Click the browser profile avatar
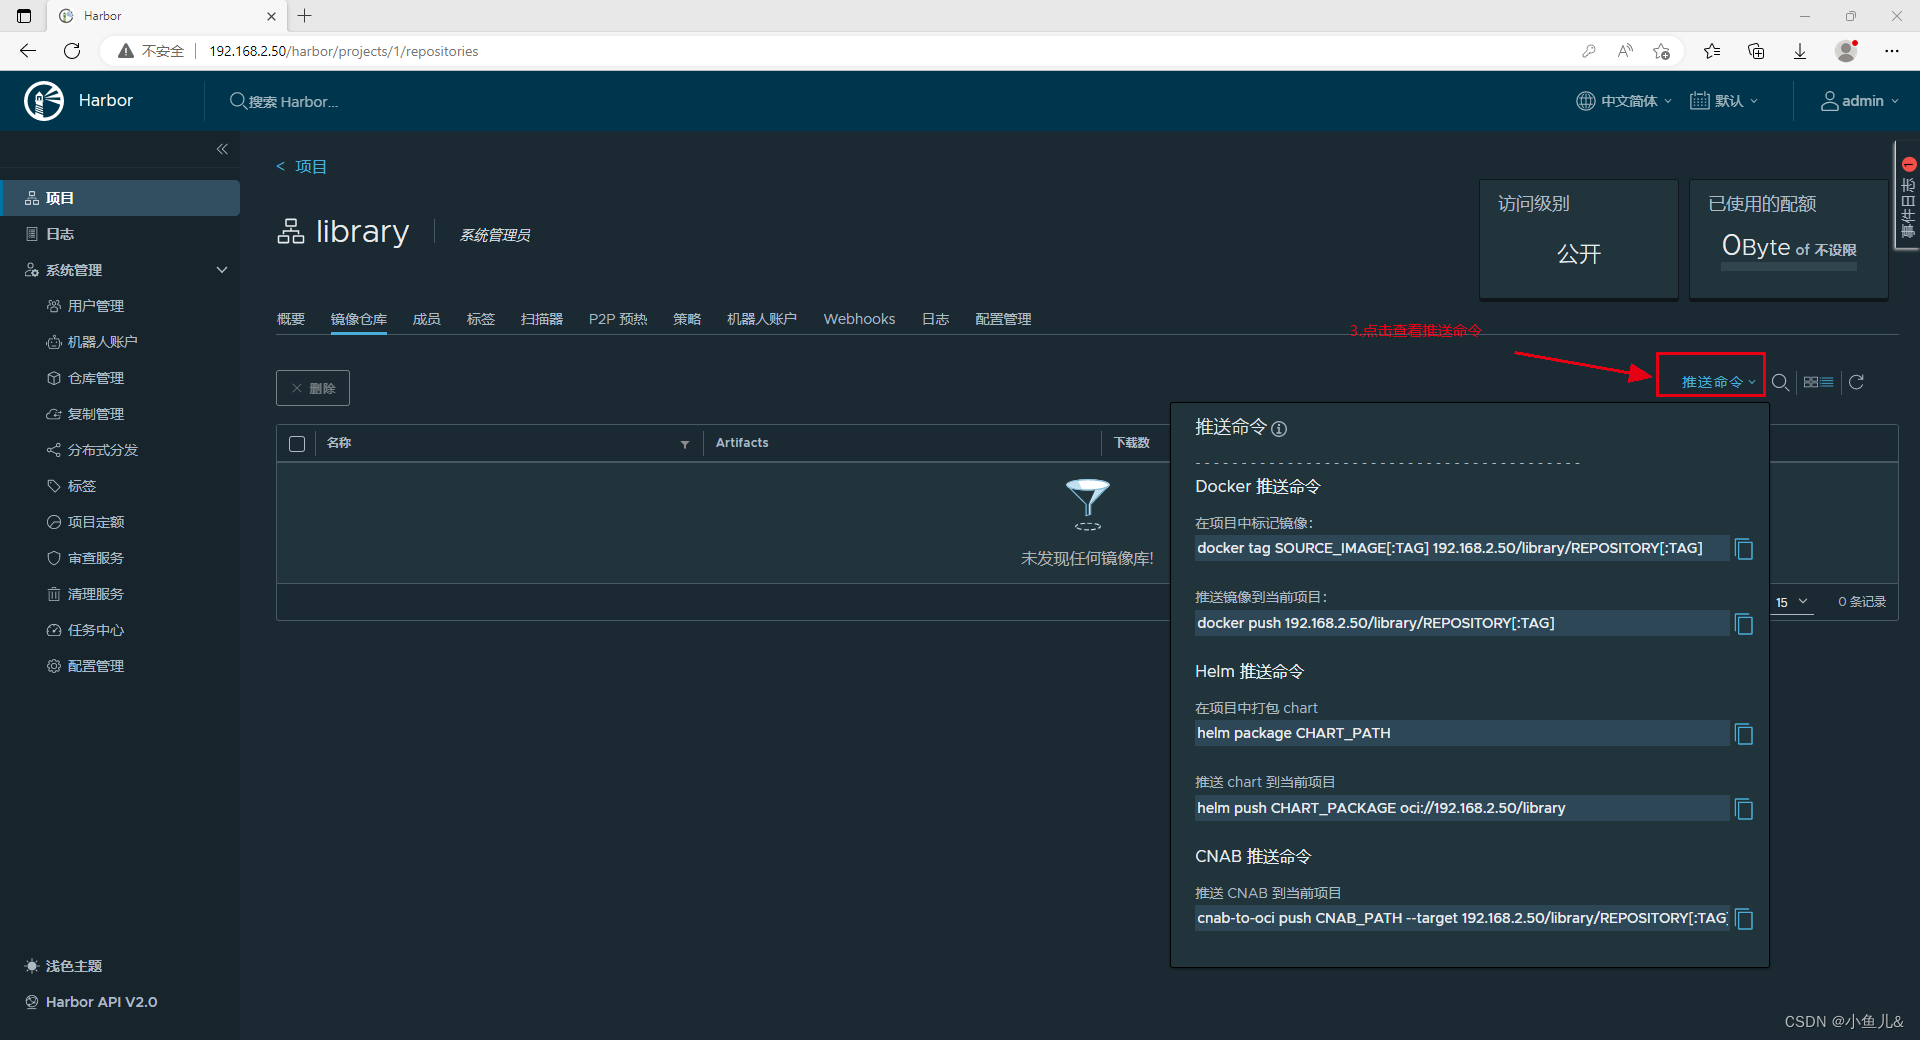Viewport: 1920px width, 1040px height. pyautogui.click(x=1846, y=51)
